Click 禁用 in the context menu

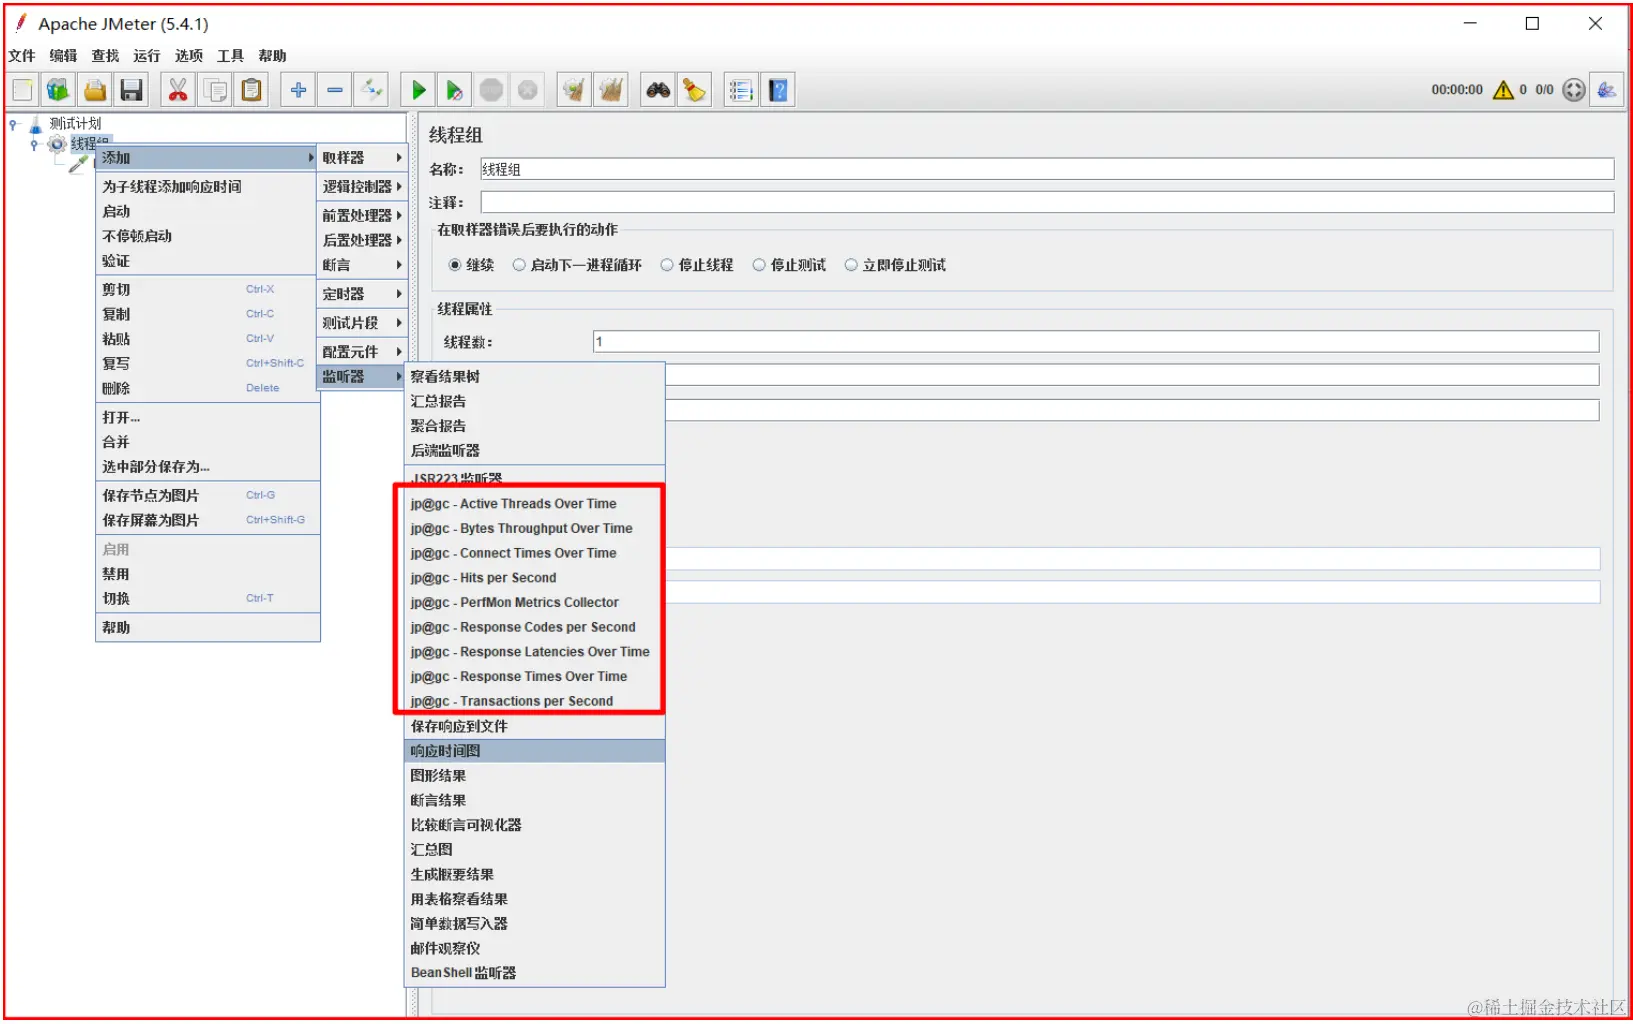pos(207,575)
